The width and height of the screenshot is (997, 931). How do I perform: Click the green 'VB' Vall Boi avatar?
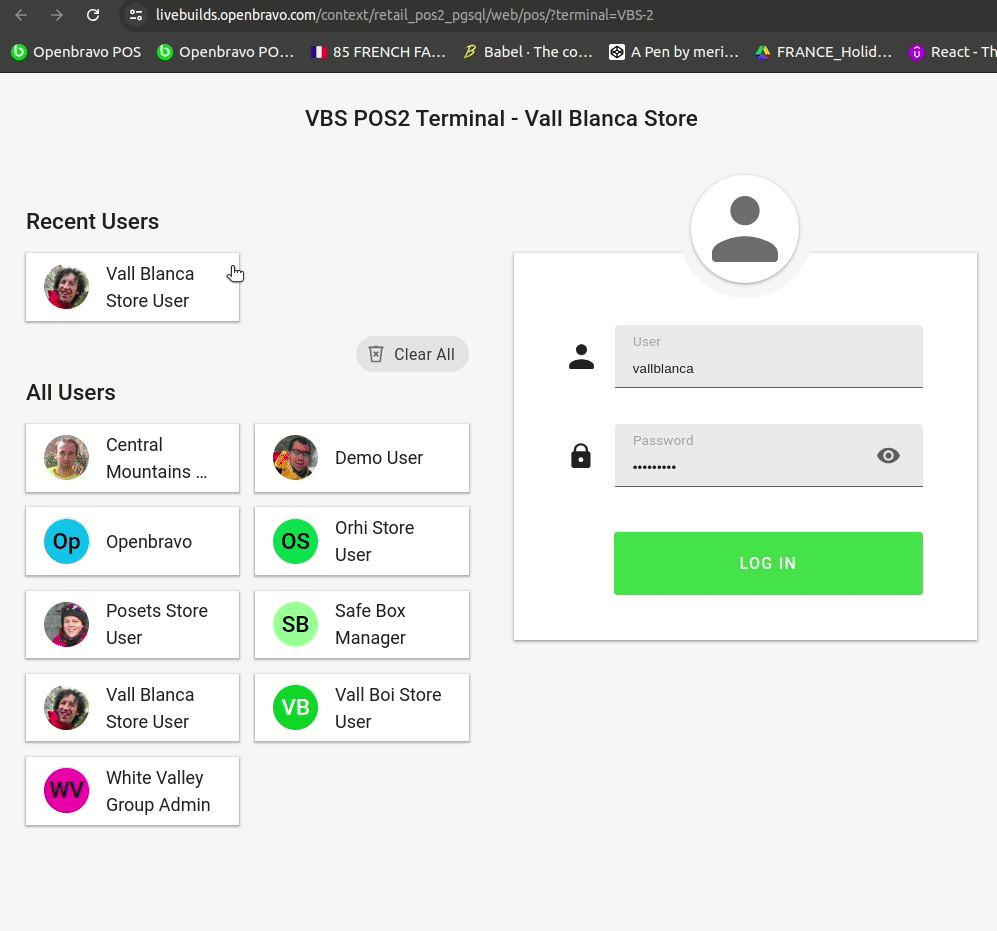tap(295, 708)
